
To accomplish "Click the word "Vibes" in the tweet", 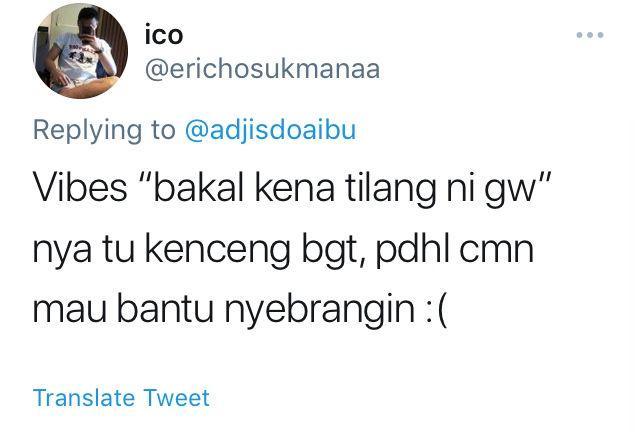I will [80, 187].
